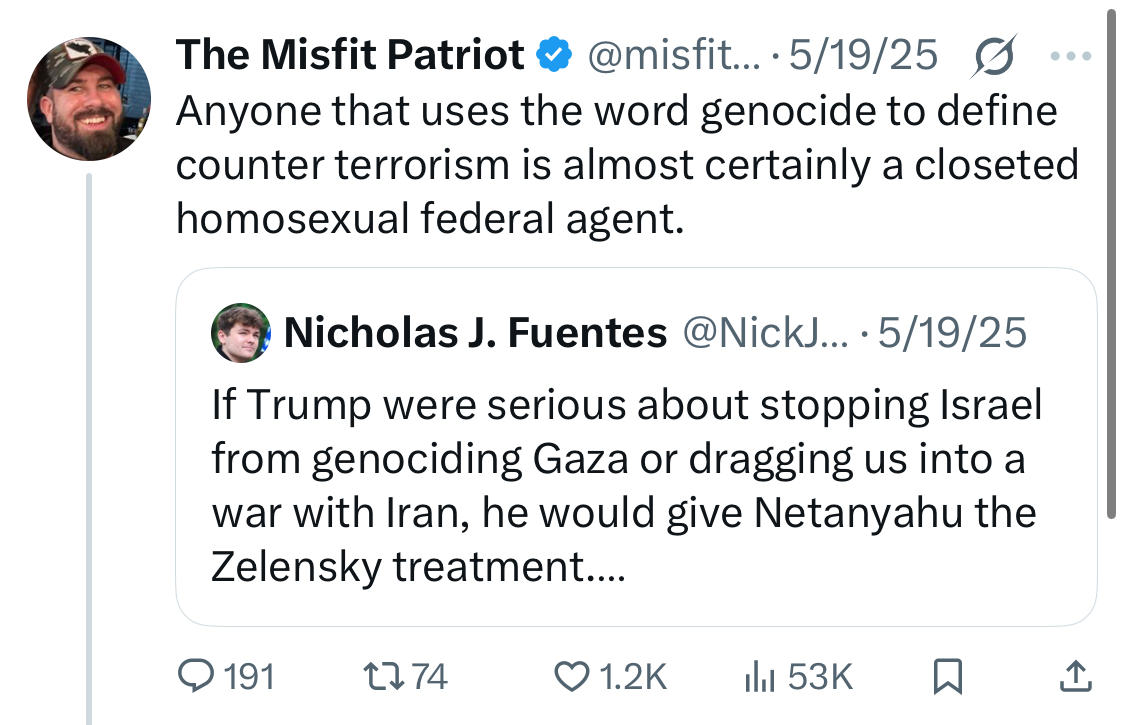Like the post with heart icon
This screenshot has width=1125, height=725.
[x=571, y=676]
